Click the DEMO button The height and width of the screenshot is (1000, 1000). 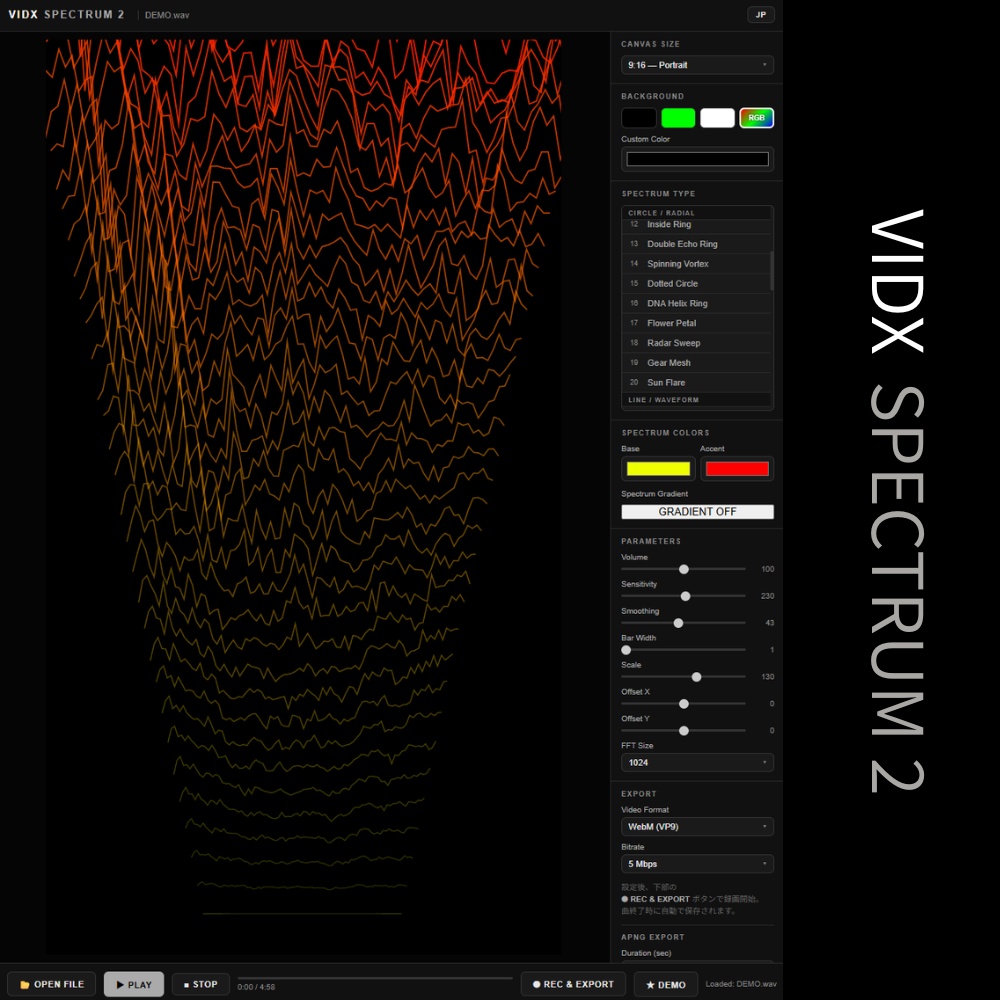point(666,984)
